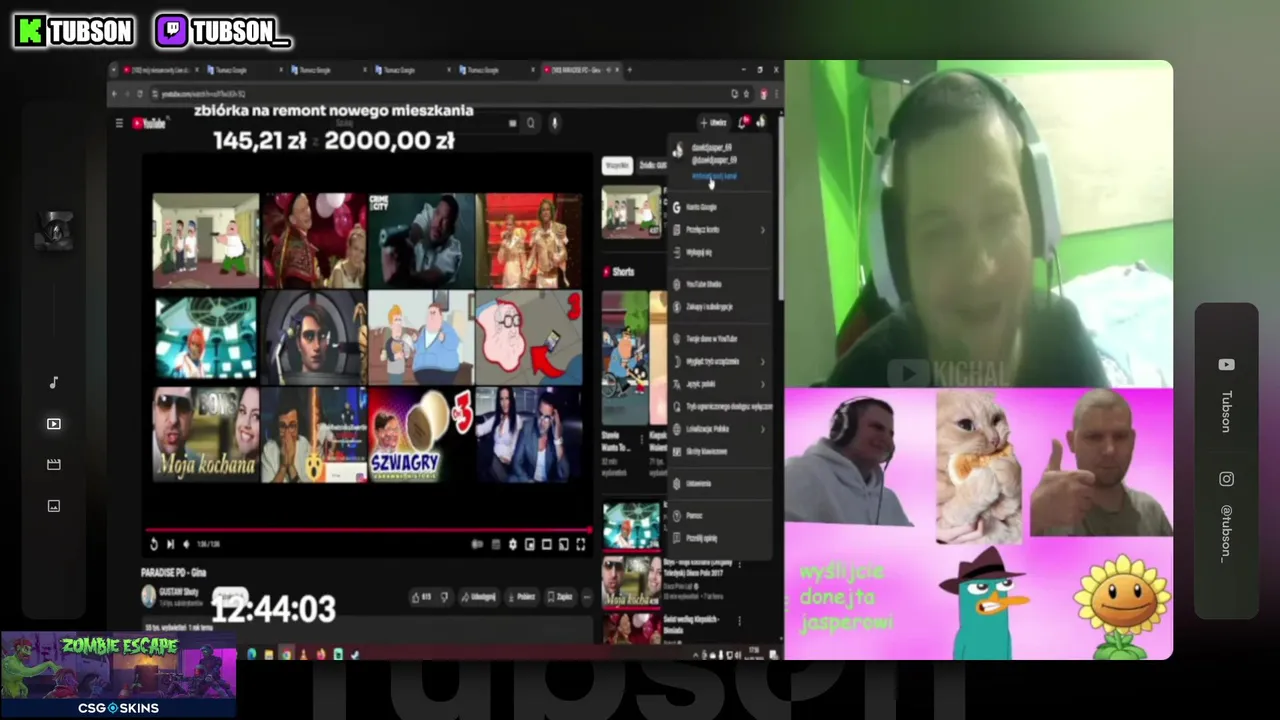Open Chrome from the Windows taskbar

pos(286,655)
